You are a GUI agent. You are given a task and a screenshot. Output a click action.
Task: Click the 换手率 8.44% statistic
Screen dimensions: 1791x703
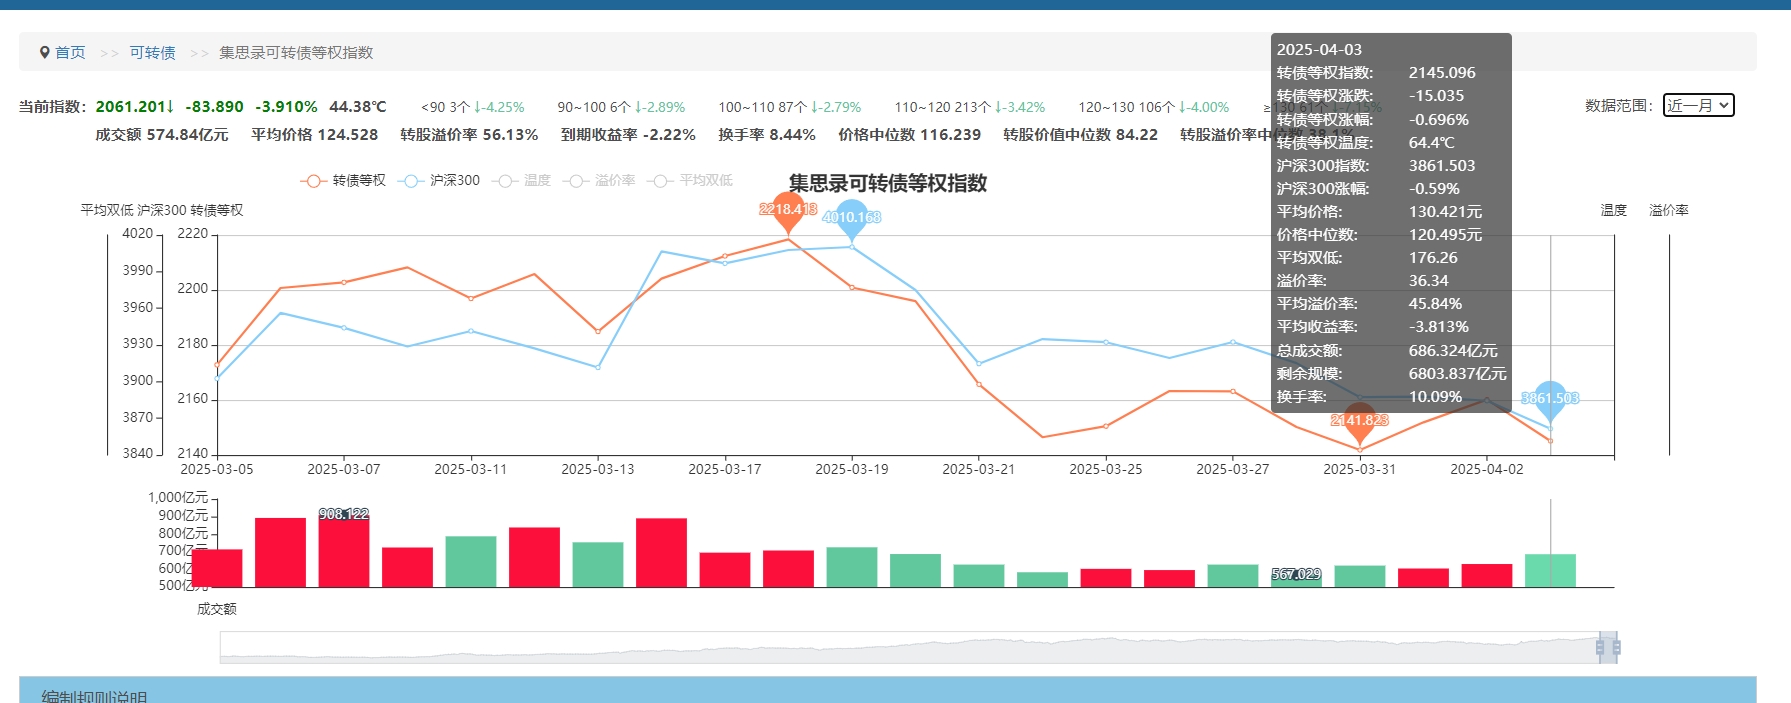[x=767, y=134]
